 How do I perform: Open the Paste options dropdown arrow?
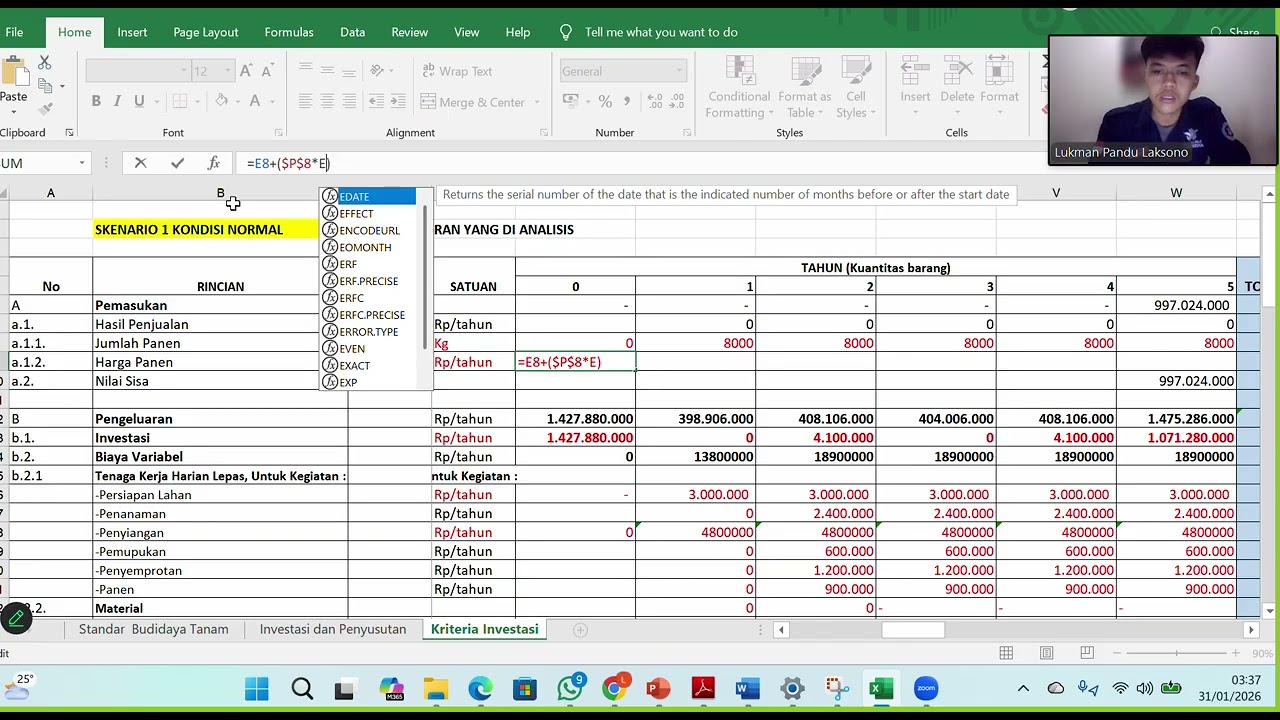click(x=13, y=112)
